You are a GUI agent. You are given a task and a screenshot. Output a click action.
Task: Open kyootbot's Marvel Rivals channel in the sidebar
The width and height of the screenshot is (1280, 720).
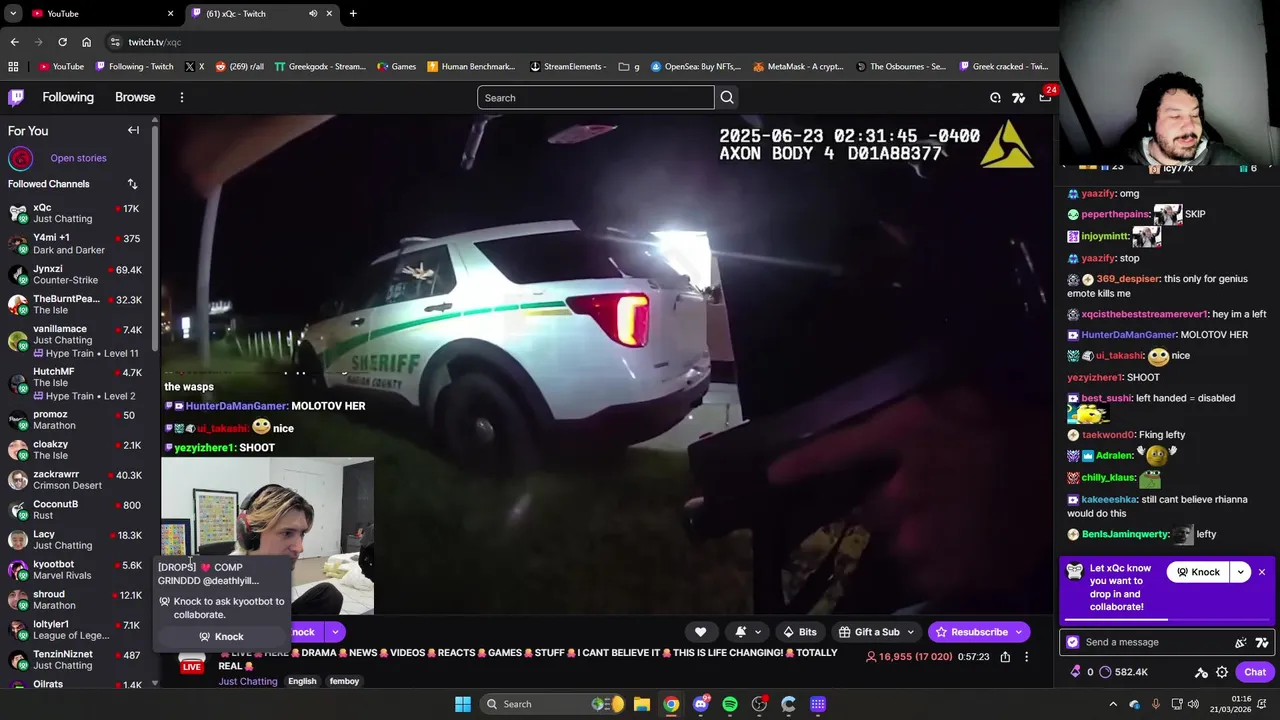point(76,569)
